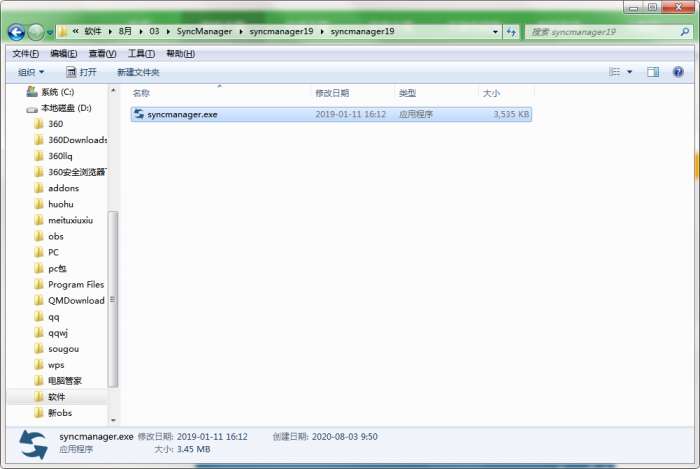
Task: Select the 新obs folder
Action: pyautogui.click(x=60, y=413)
